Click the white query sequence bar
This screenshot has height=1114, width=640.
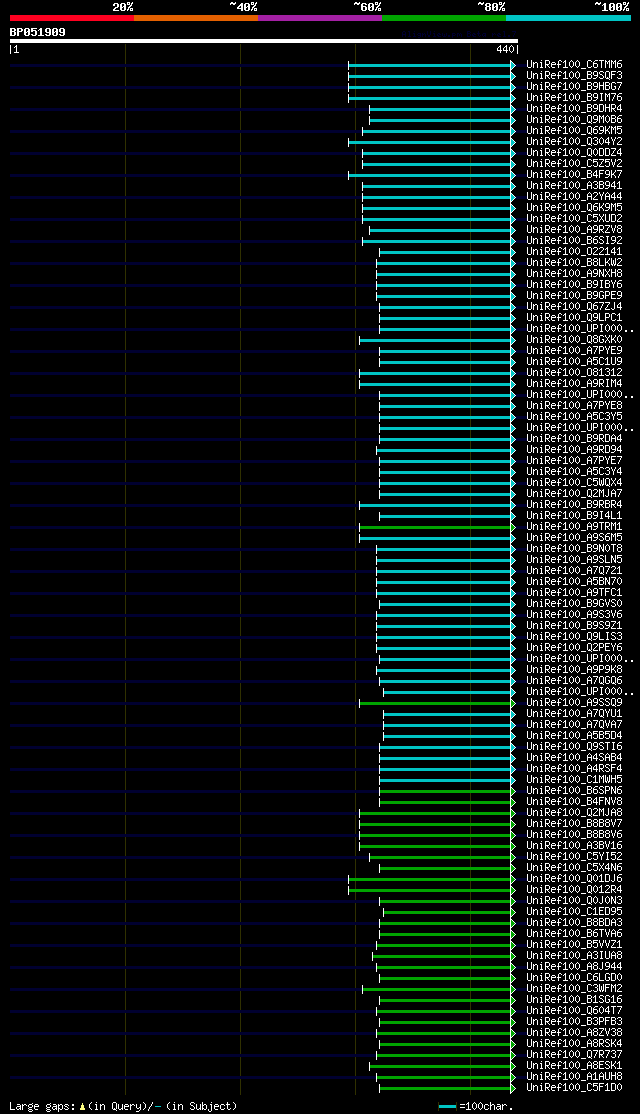(264, 41)
